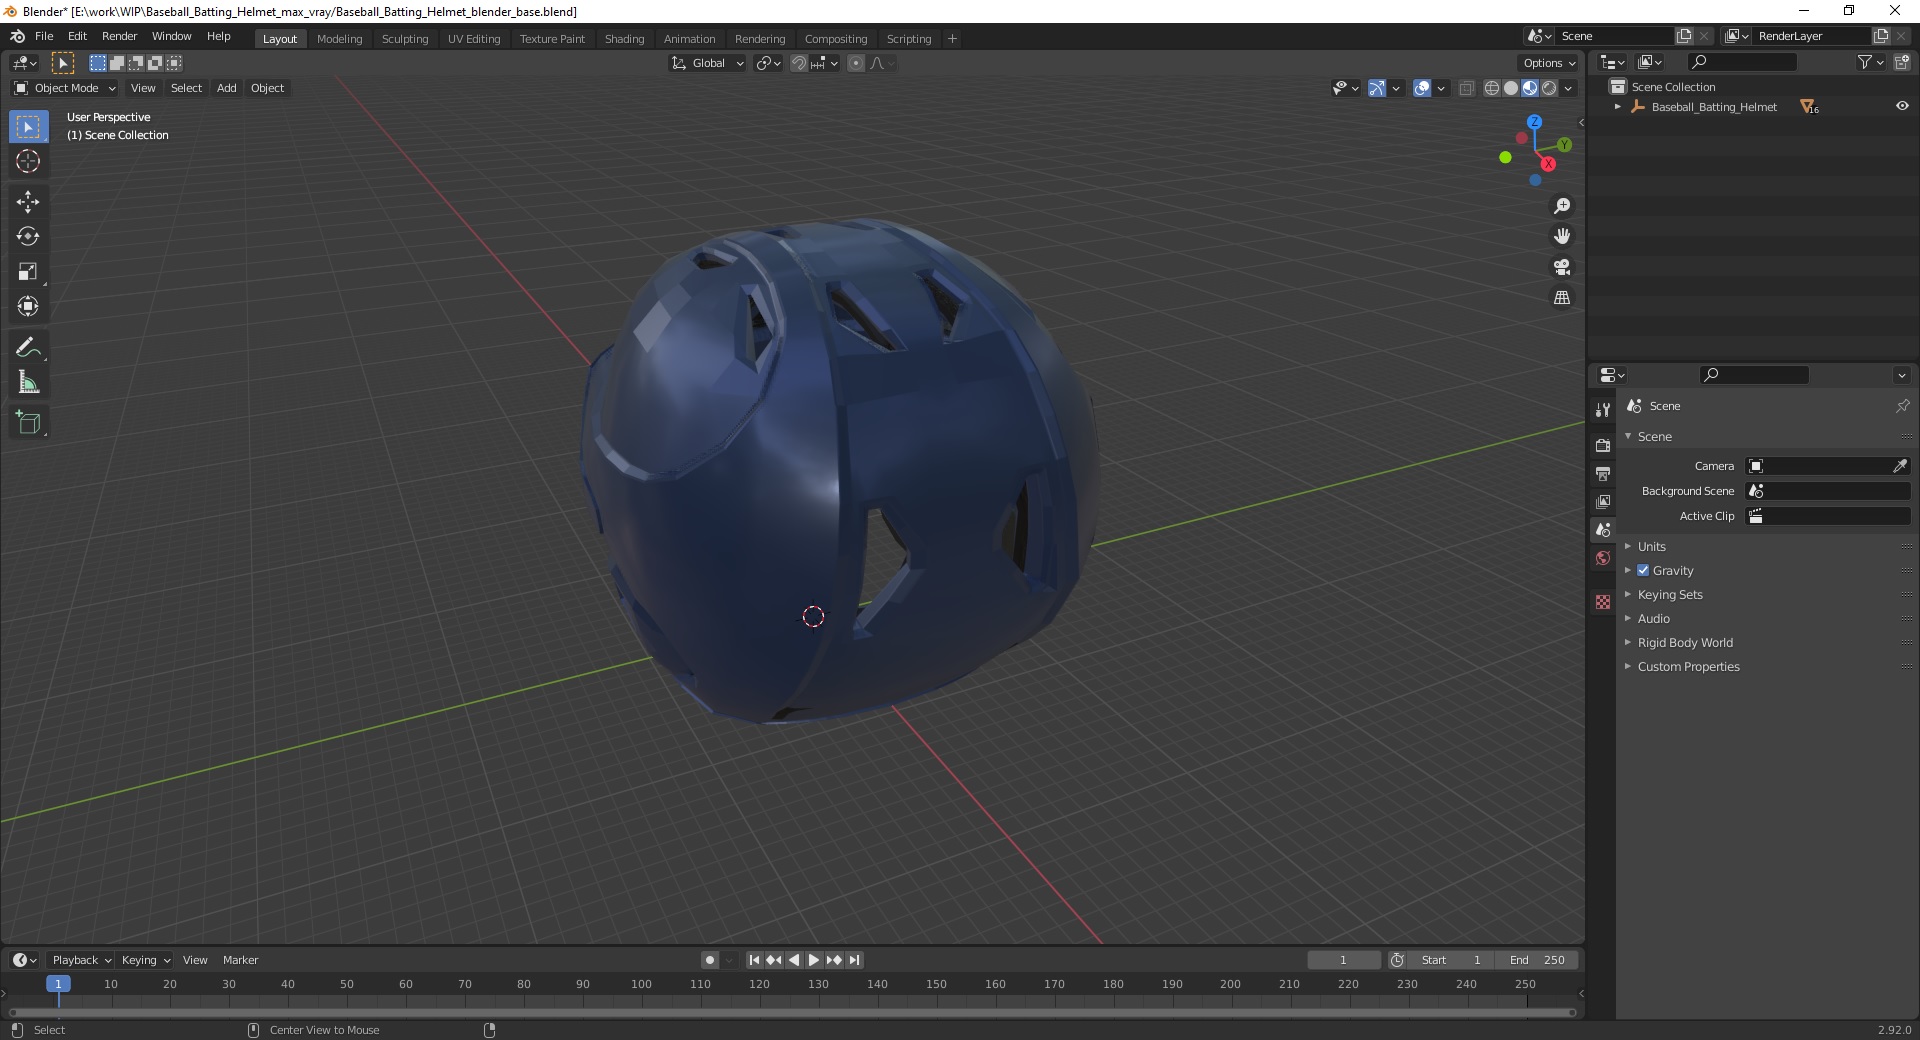Click the eyedropper next to Camera field
Image resolution: width=1920 pixels, height=1040 pixels.
1900,466
